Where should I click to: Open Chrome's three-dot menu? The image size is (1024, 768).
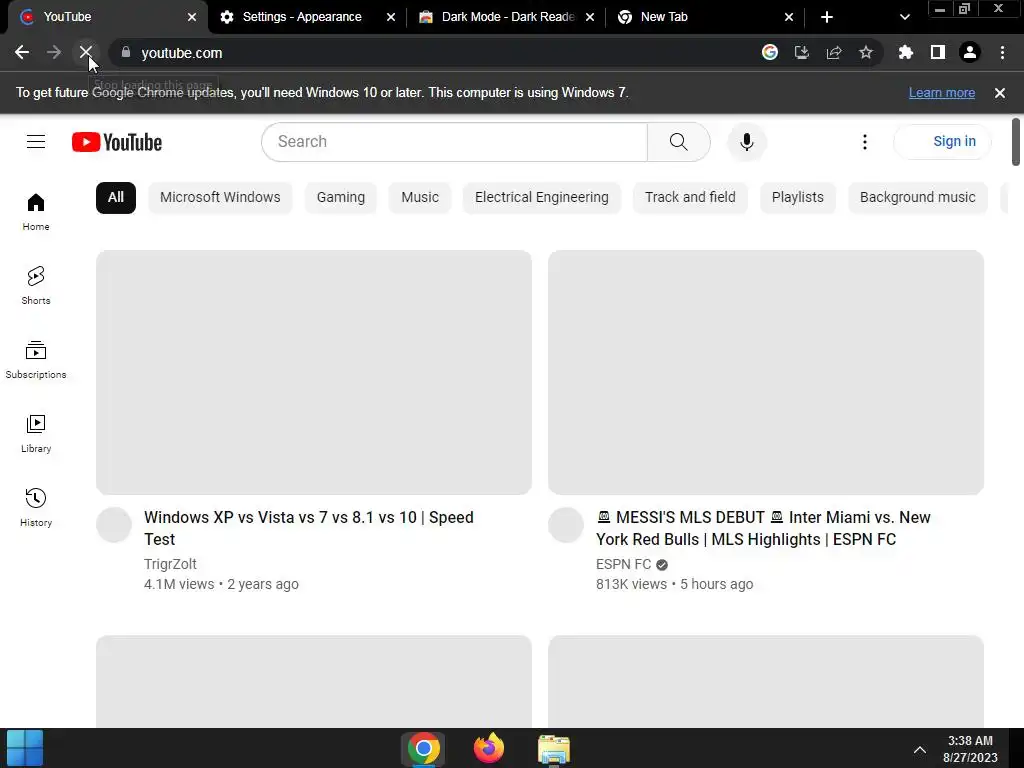pyautogui.click(x=1002, y=52)
